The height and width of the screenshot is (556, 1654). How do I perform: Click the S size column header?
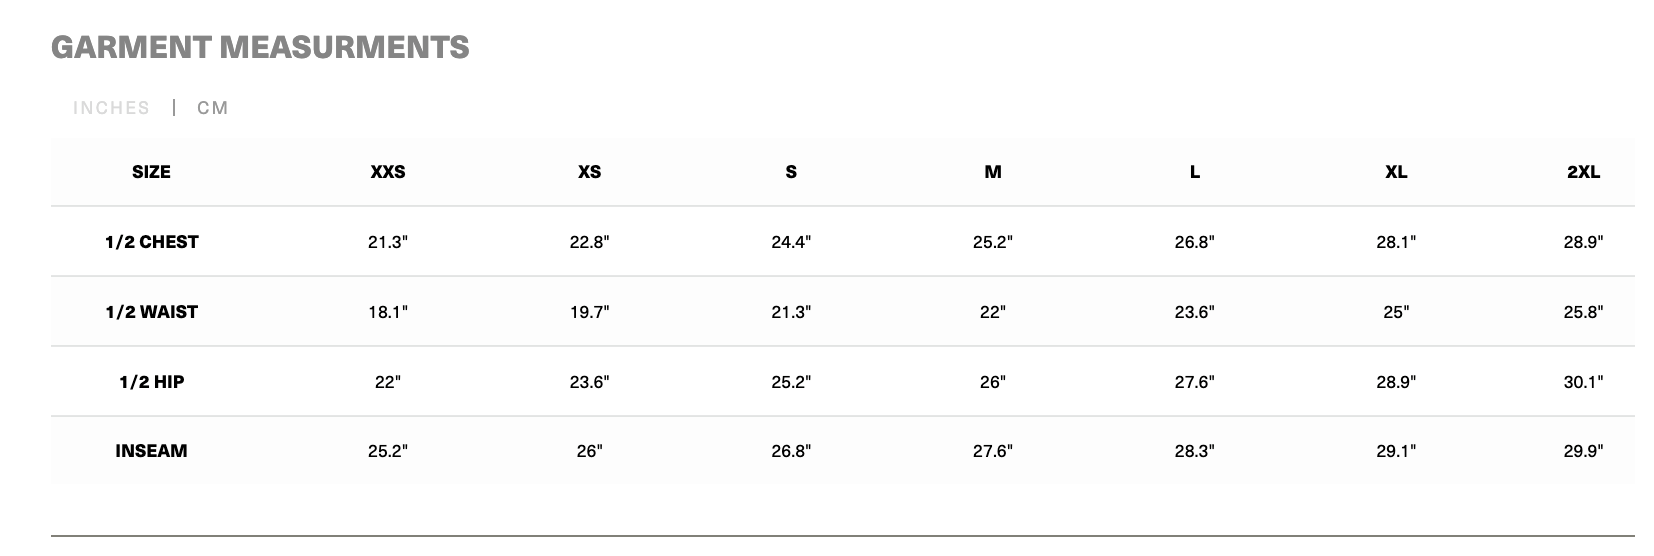[791, 172]
